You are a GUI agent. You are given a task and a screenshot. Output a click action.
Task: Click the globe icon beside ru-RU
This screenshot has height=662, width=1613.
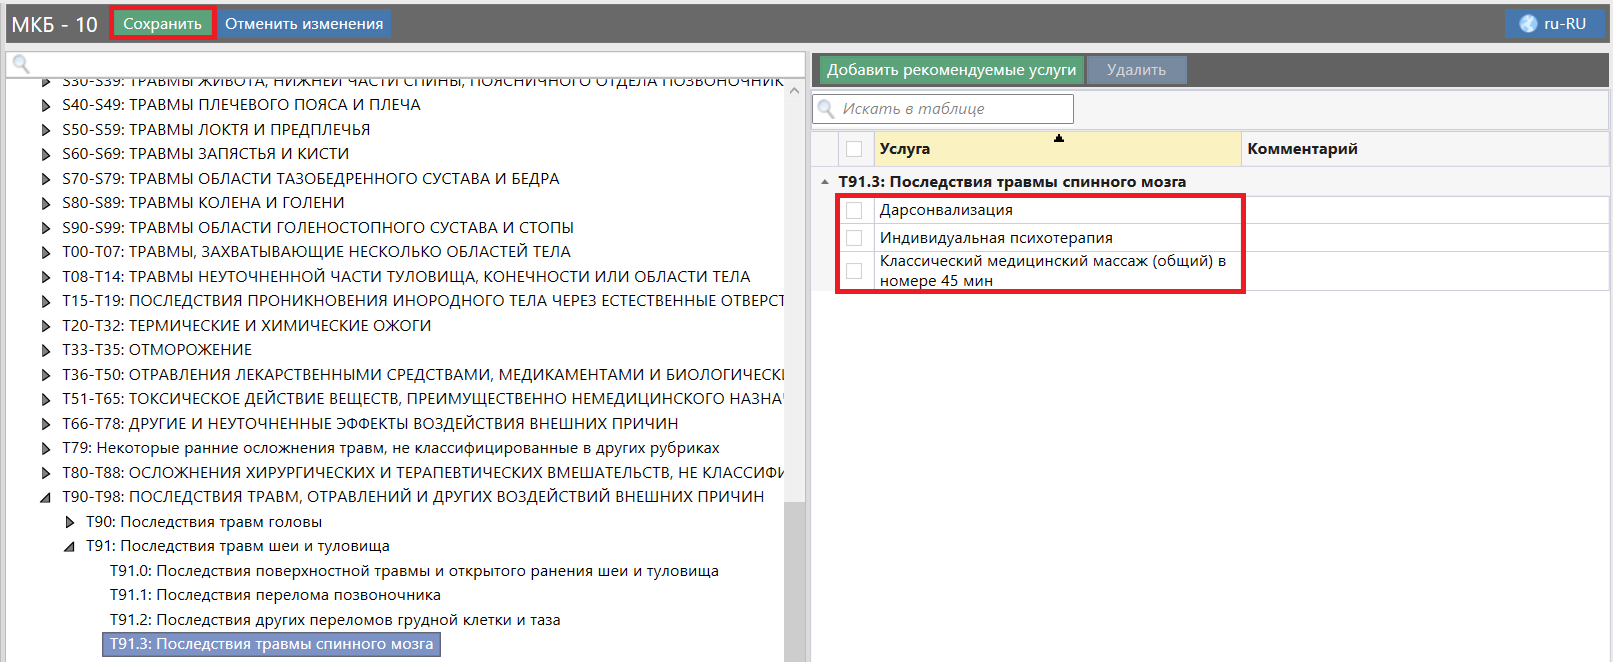tap(1528, 24)
